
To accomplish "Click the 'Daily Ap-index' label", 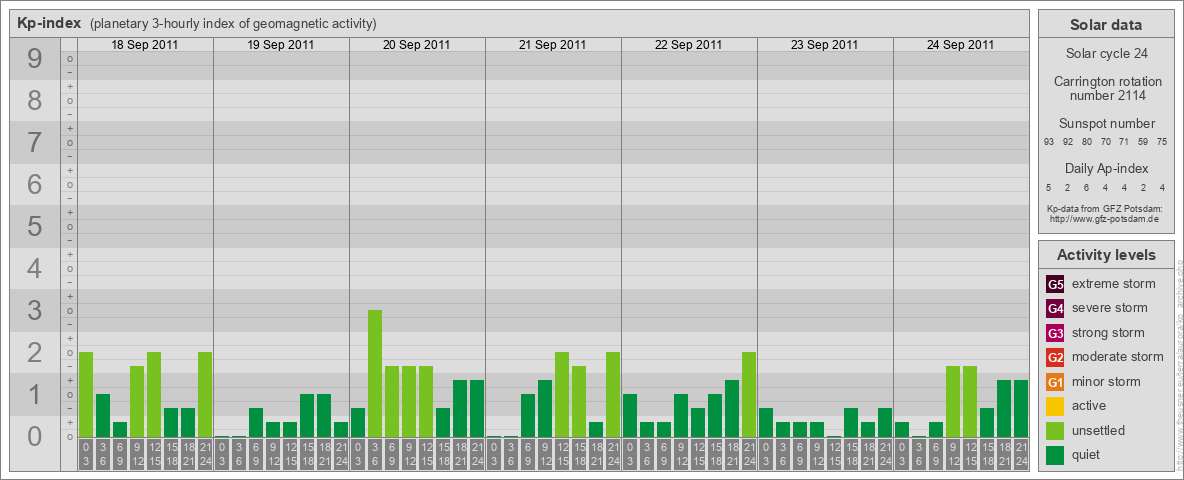I will [1106, 168].
